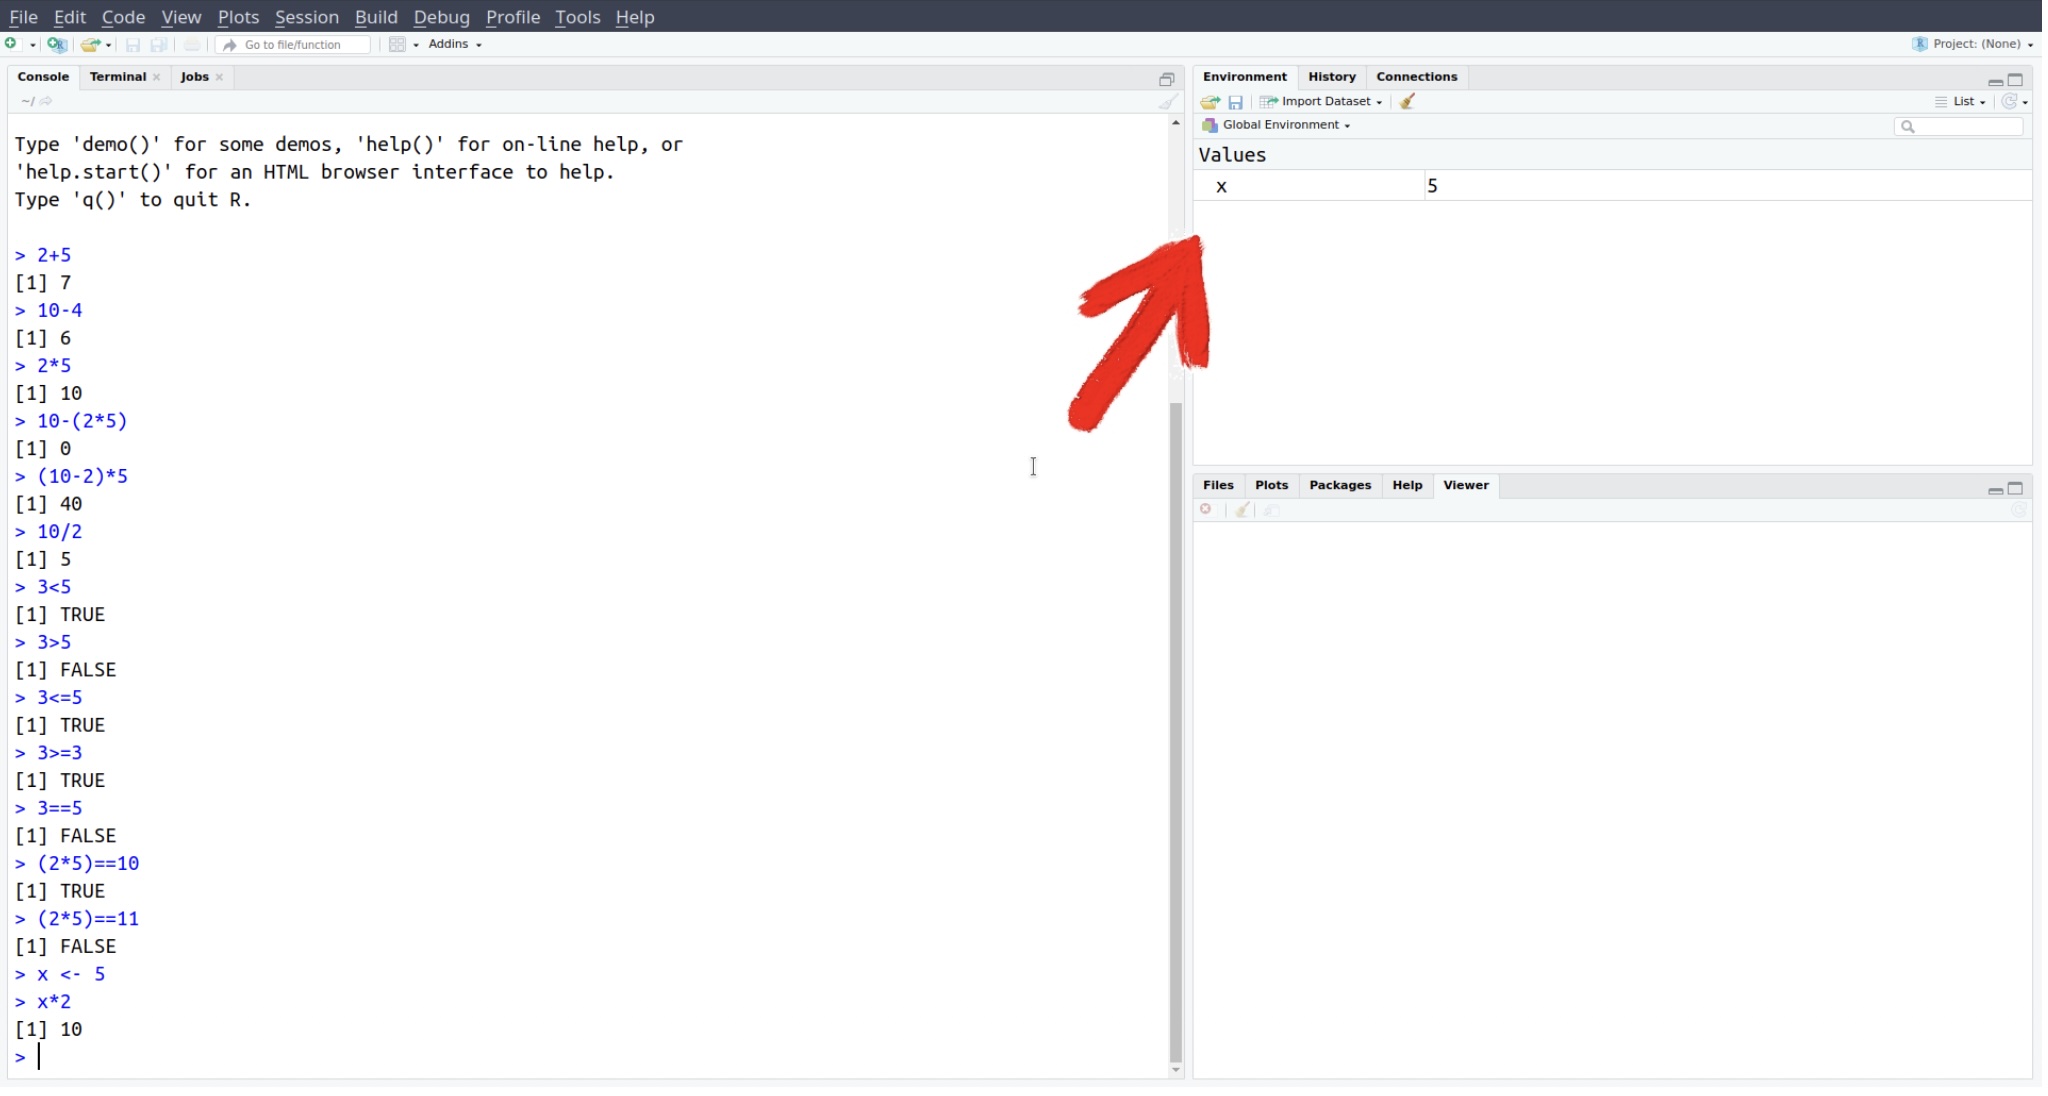This screenshot has height=1096, width=2048.
Task: Clear the environment with the broom icon
Action: coord(1407,101)
